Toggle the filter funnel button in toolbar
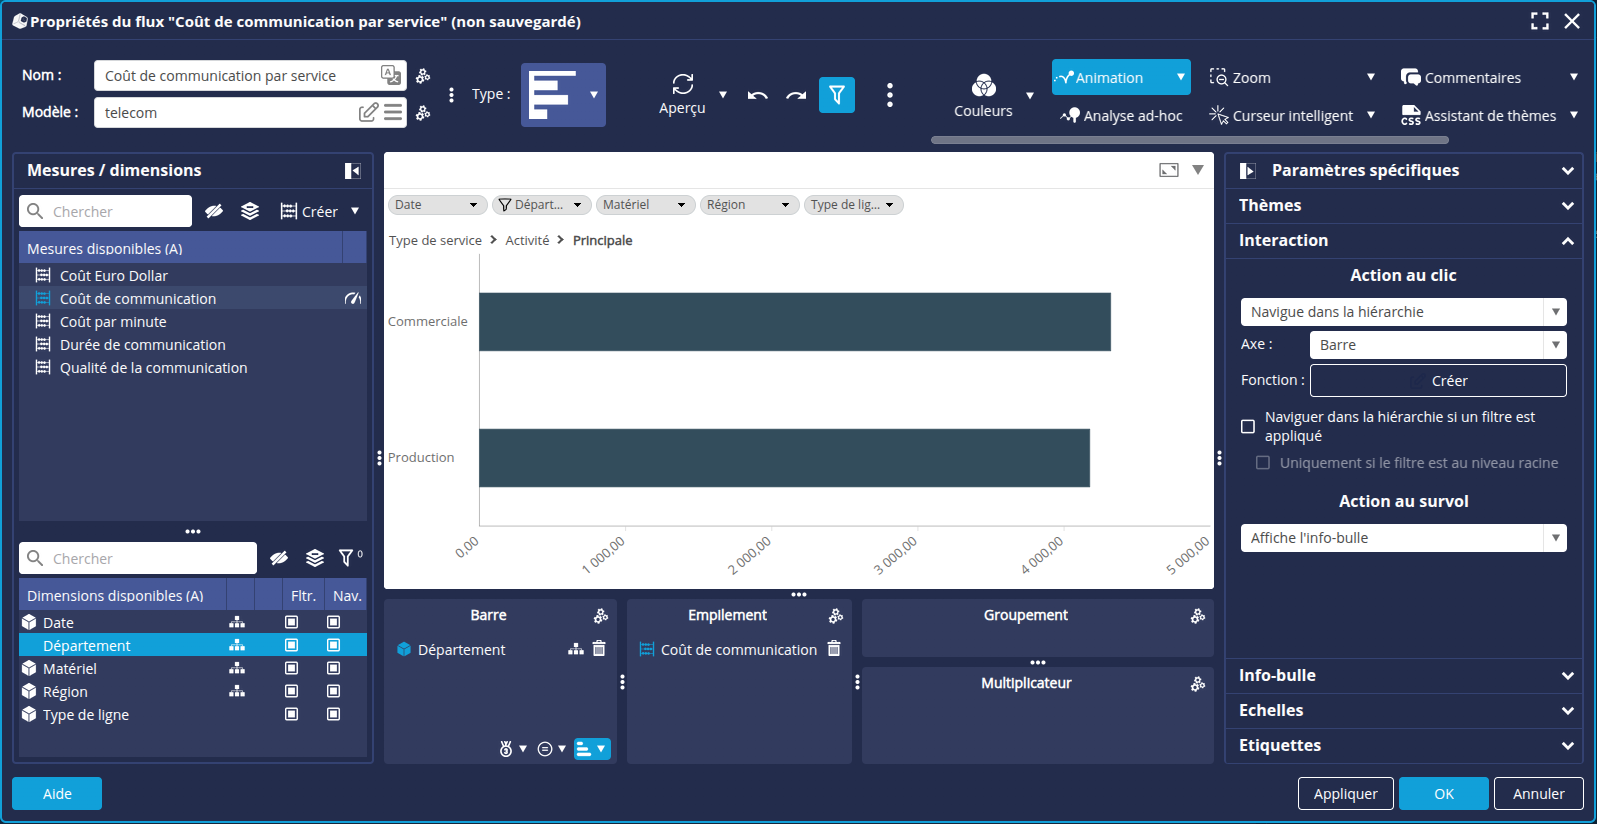Viewport: 1597px width, 824px height. [837, 95]
